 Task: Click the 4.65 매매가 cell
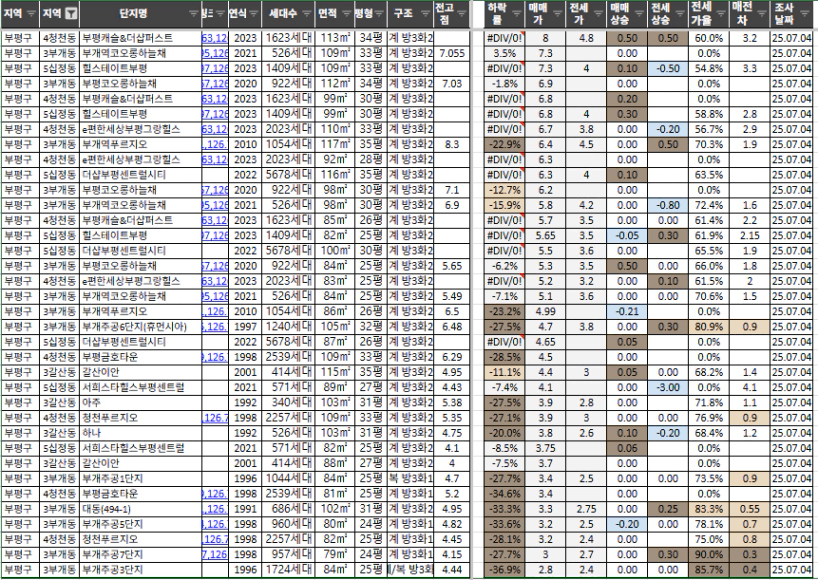pyautogui.click(x=545, y=342)
